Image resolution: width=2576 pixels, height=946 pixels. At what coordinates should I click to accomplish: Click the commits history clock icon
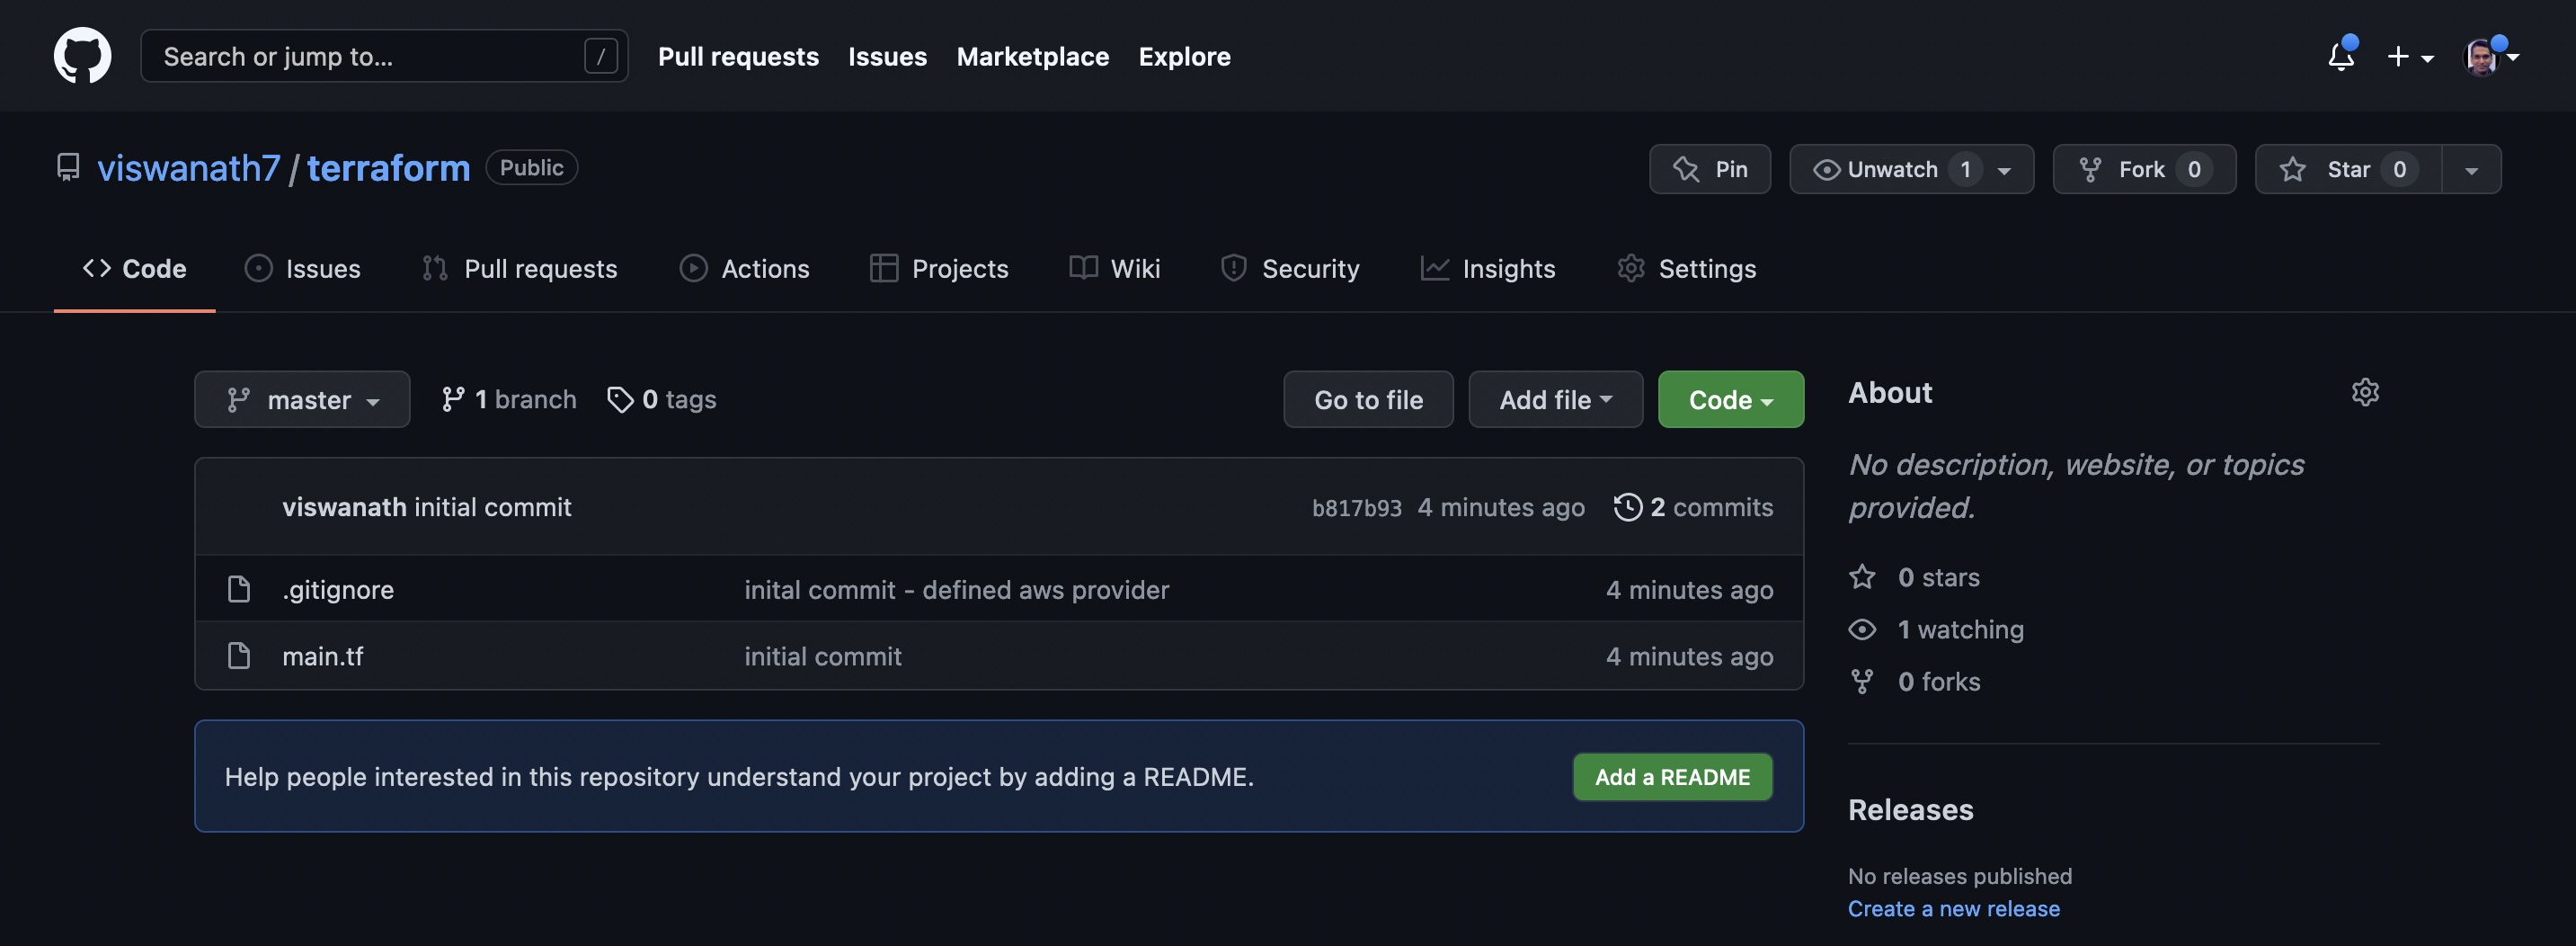(x=1627, y=507)
